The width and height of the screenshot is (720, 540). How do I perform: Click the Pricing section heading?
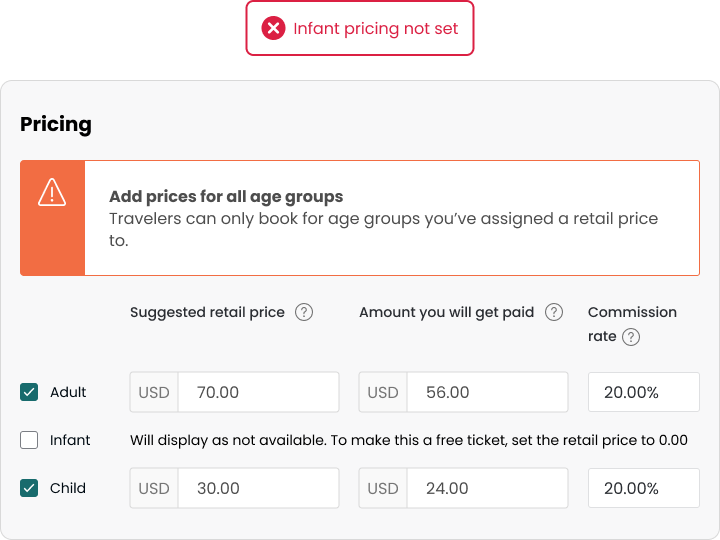click(56, 124)
